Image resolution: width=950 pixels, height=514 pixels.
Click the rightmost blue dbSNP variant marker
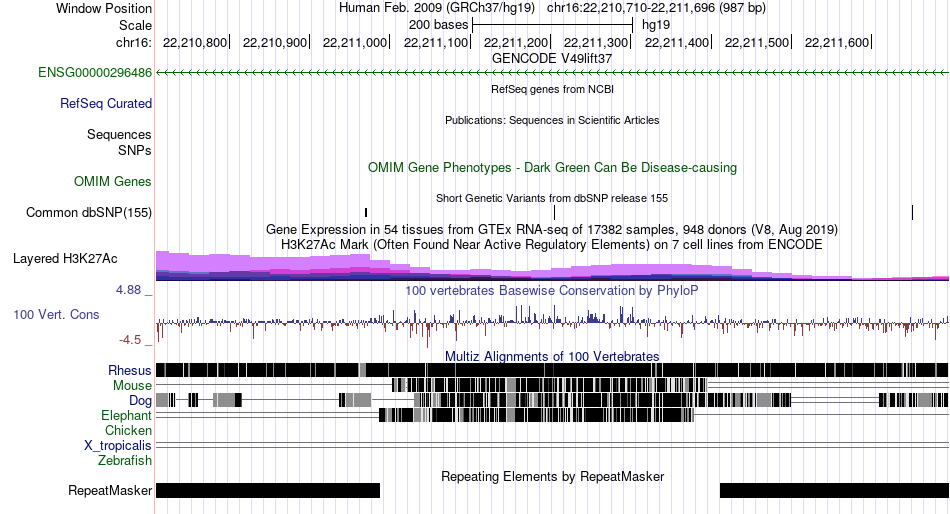click(912, 212)
